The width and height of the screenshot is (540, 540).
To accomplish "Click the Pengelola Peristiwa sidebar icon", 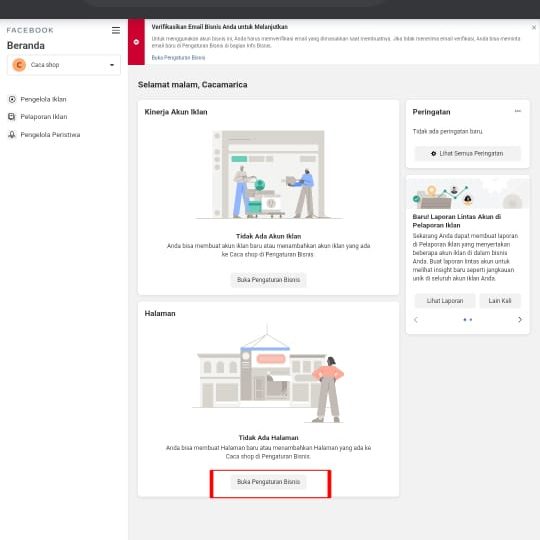I will click(x=12, y=135).
